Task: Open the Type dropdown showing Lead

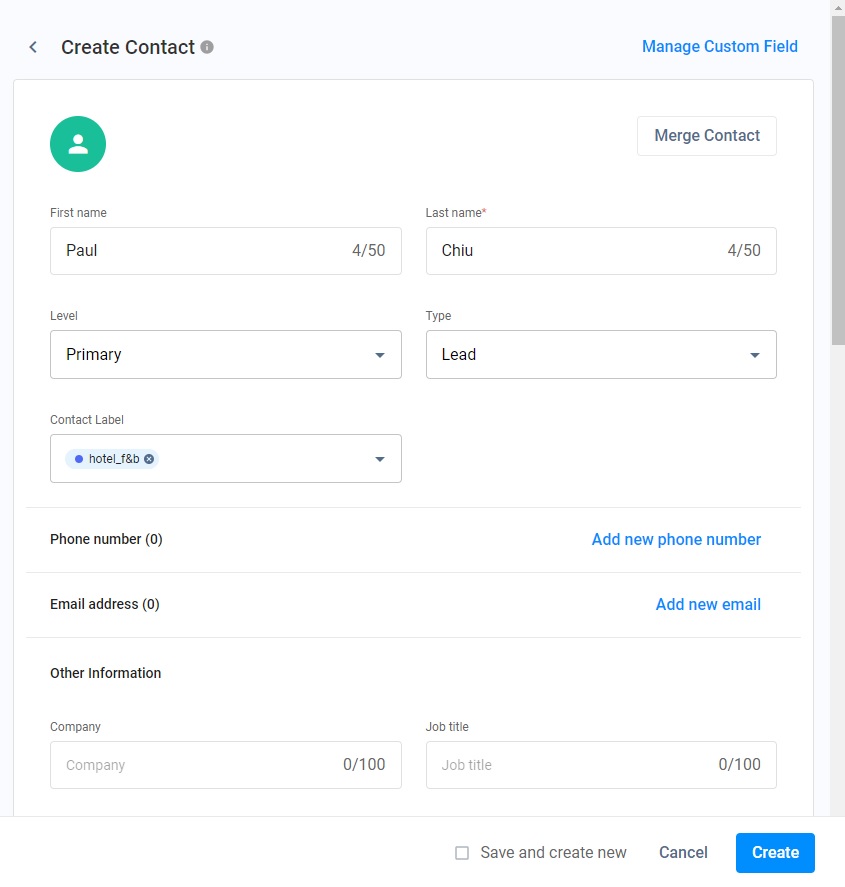Action: (x=600, y=355)
